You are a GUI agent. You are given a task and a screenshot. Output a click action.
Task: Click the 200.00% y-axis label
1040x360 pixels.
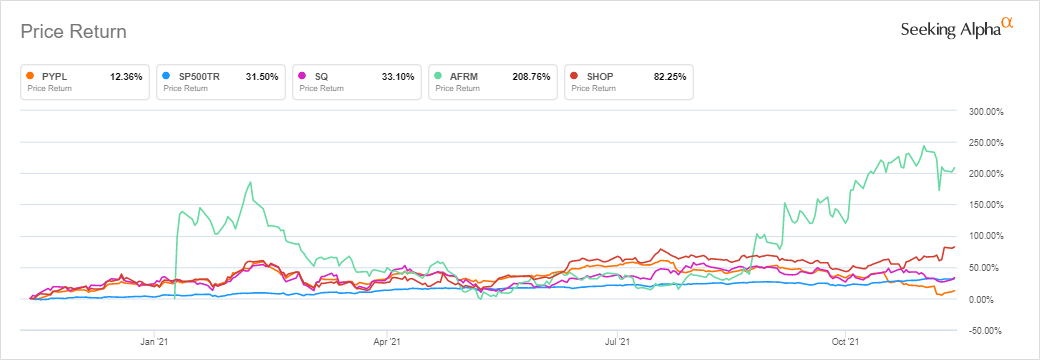[x=986, y=174]
